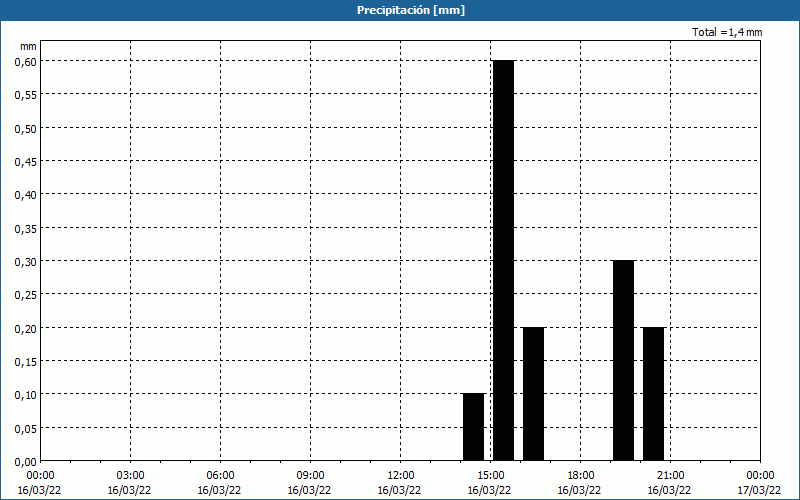This screenshot has width=800, height=500.
Task: Click the 21:00 time axis label
Action: pyautogui.click(x=670, y=476)
